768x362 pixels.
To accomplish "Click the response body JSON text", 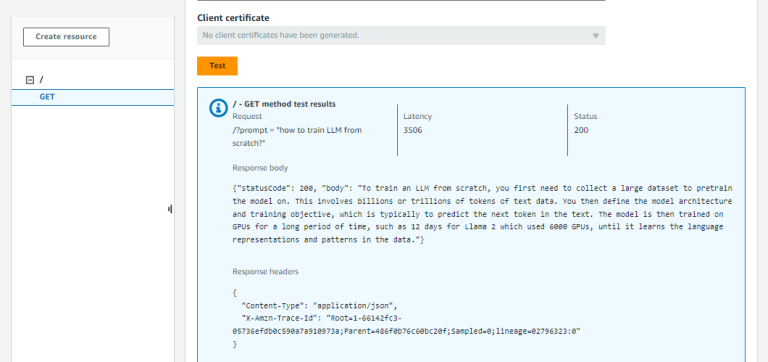I will pyautogui.click(x=482, y=215).
